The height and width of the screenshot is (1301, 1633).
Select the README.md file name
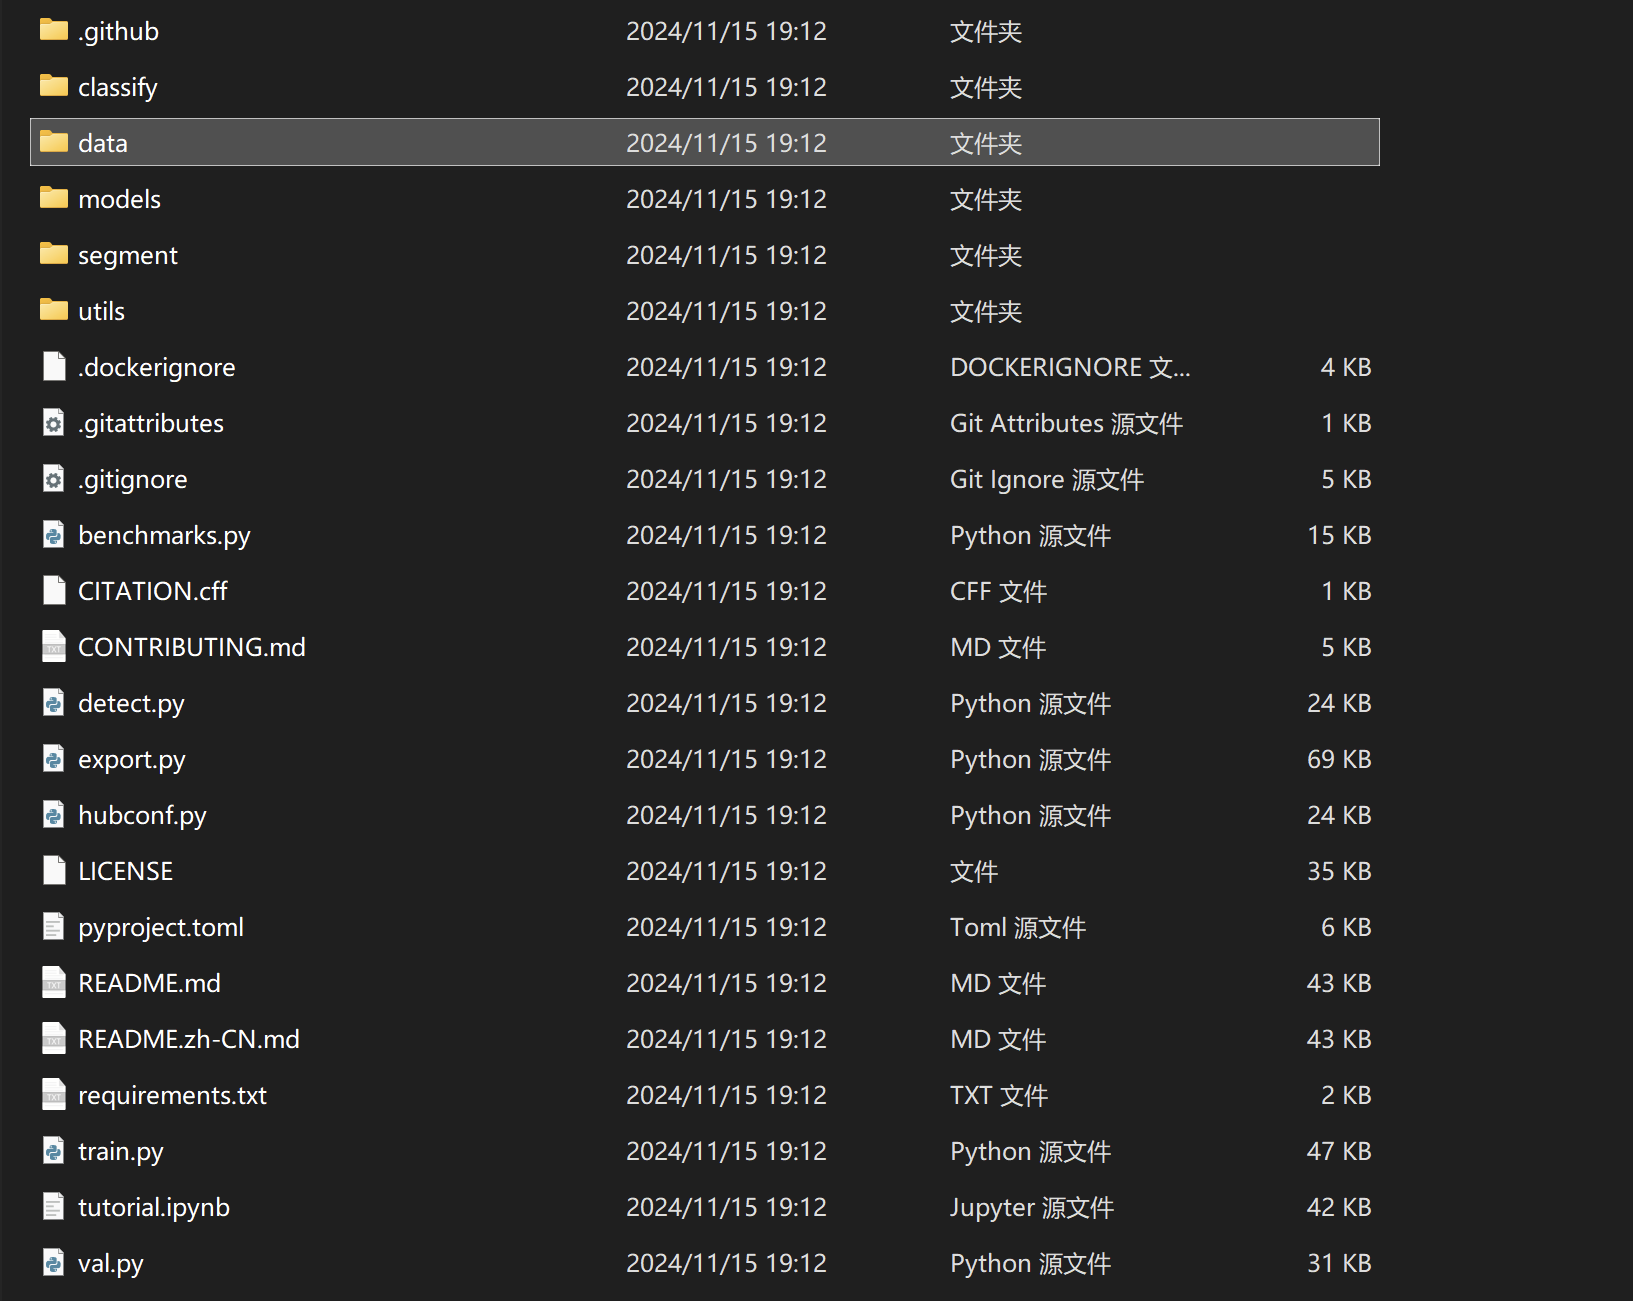coord(149,983)
